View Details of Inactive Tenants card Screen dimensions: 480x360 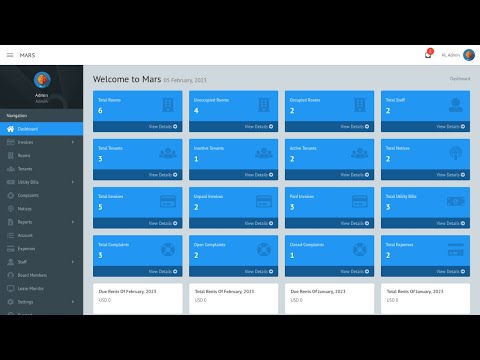259,175
